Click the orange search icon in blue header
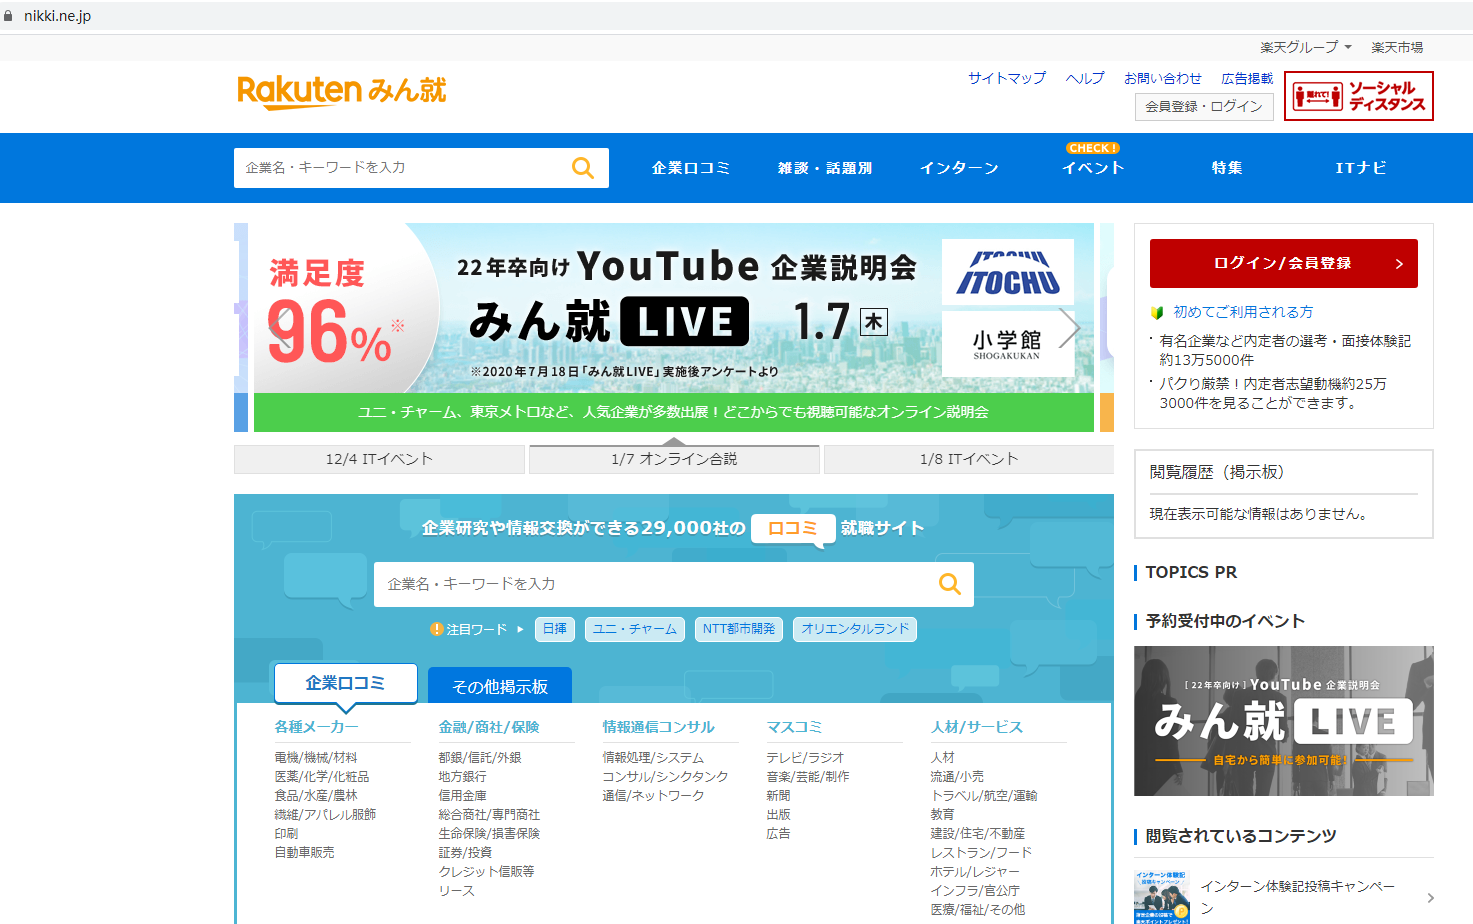 583,168
